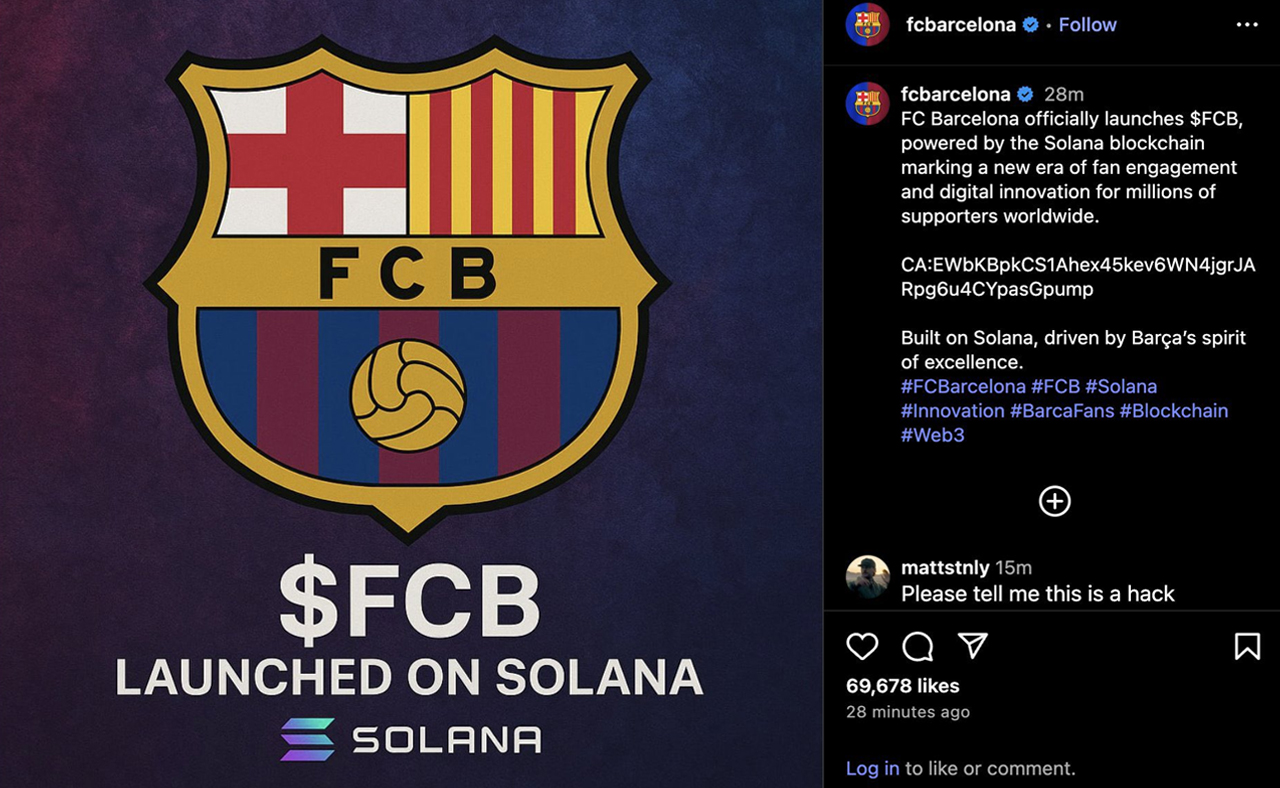Click fcbarcelona avatar beside caption
The image size is (1280, 788).
pos(867,103)
